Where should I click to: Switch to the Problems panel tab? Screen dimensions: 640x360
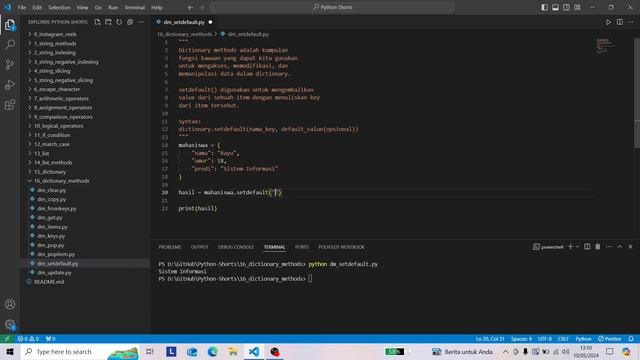pyautogui.click(x=170, y=247)
